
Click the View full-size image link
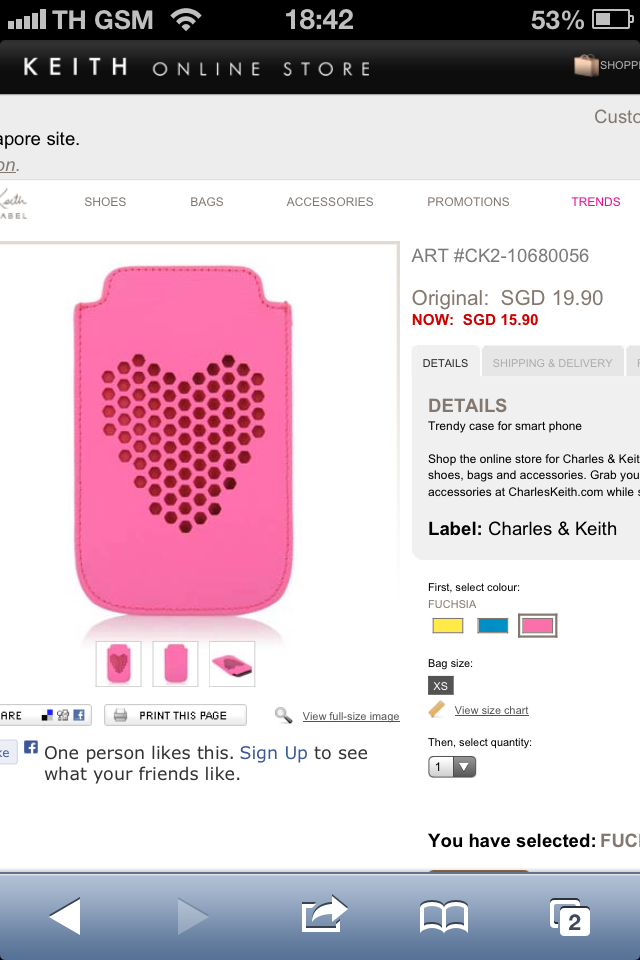[x=351, y=717]
